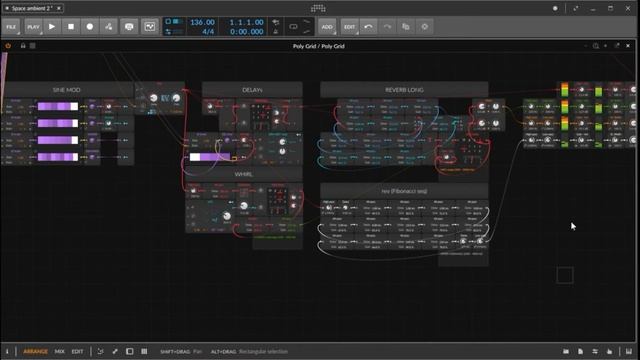Click the tempo value 136.00
Screen dimensions: 640x360
coord(202,22)
